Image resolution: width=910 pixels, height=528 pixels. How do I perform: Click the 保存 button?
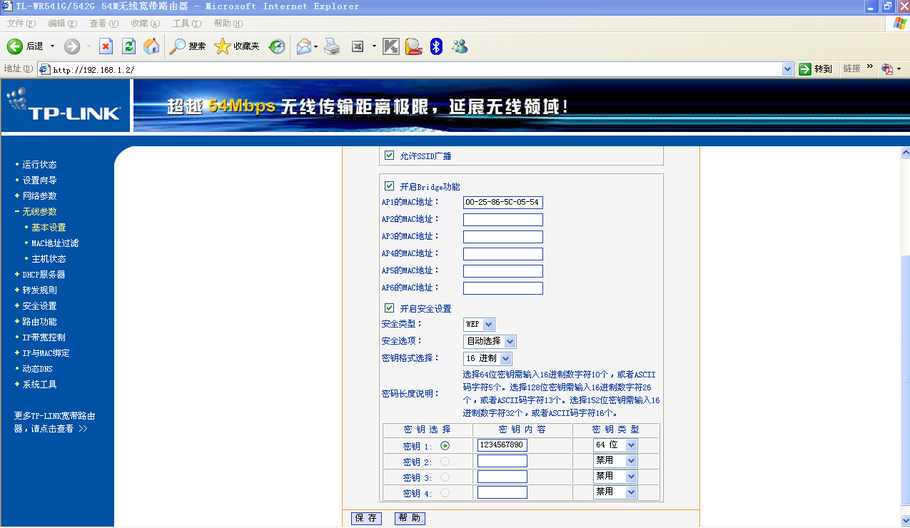pos(366,518)
